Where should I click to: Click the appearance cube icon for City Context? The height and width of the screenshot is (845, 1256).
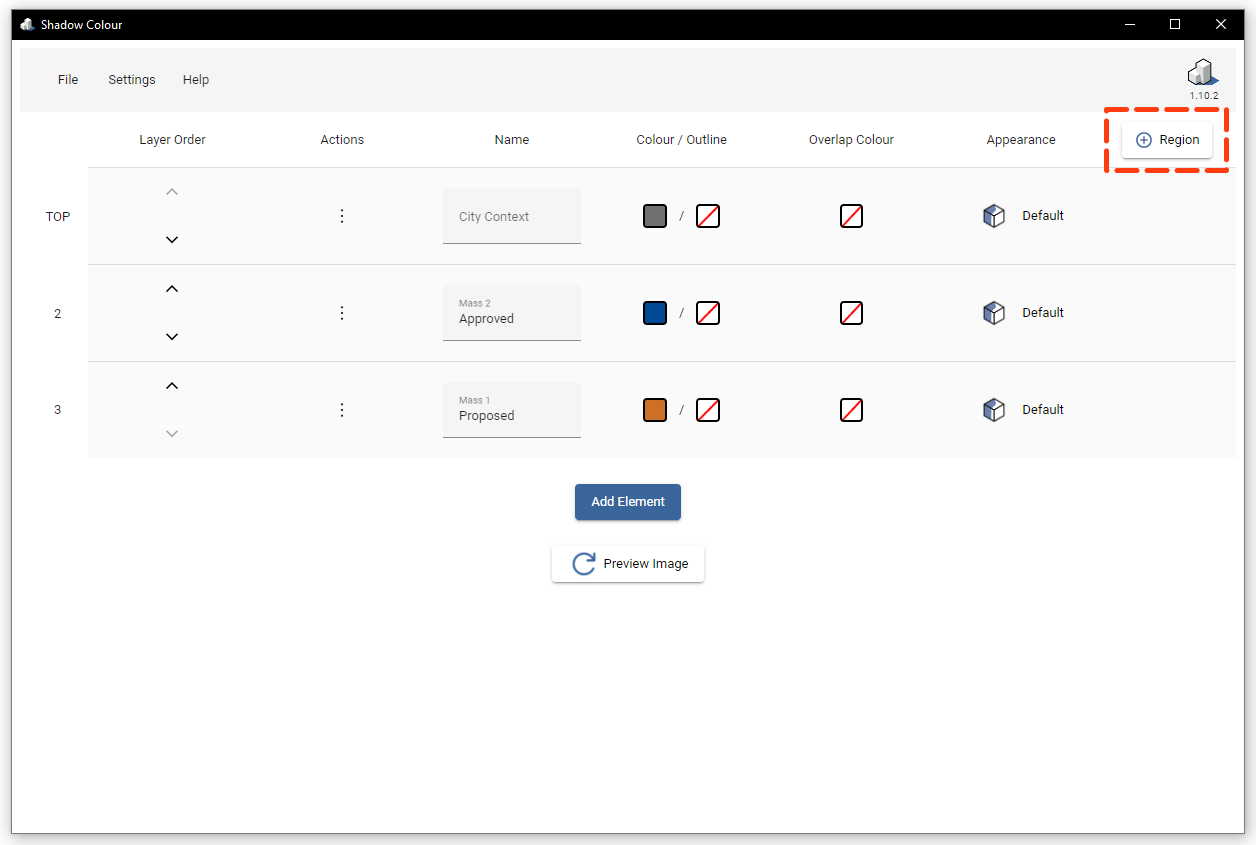(994, 215)
